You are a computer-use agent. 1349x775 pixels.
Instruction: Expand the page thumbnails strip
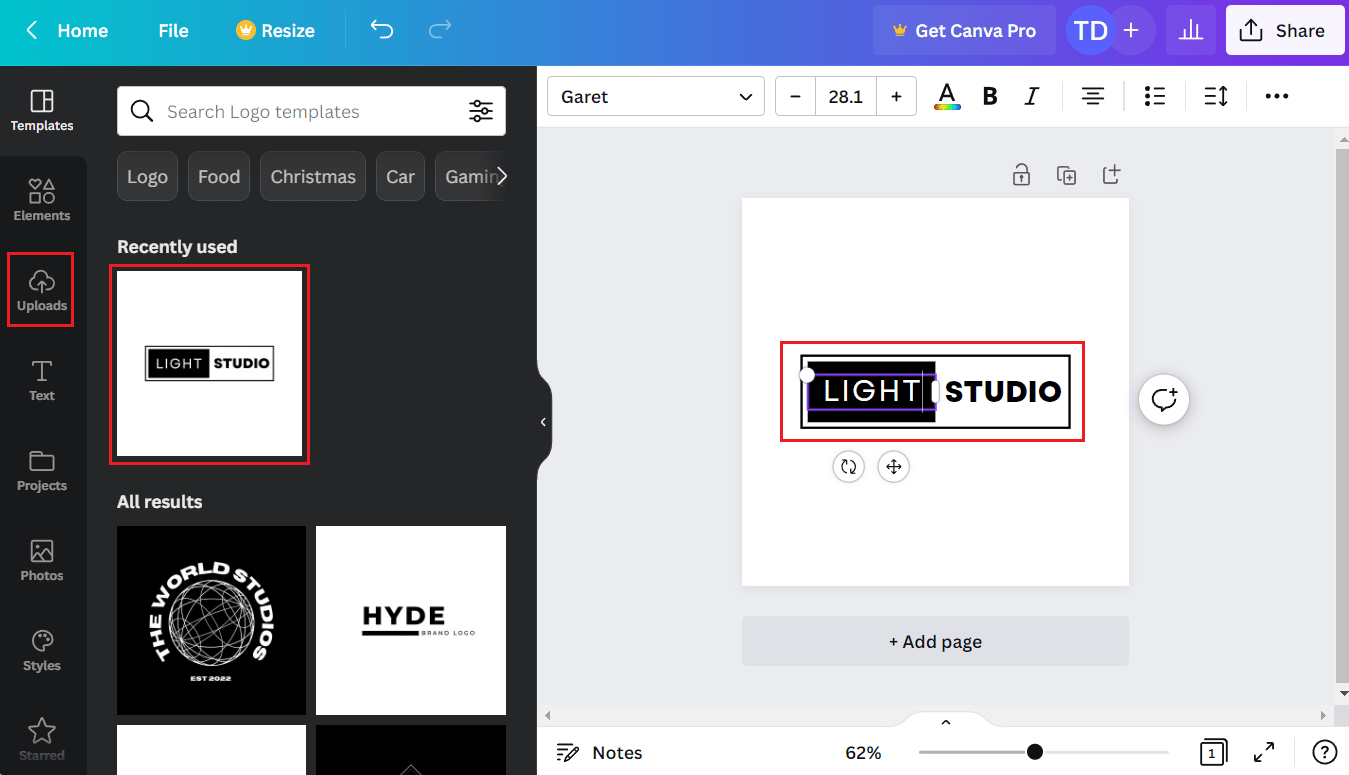[946, 721]
